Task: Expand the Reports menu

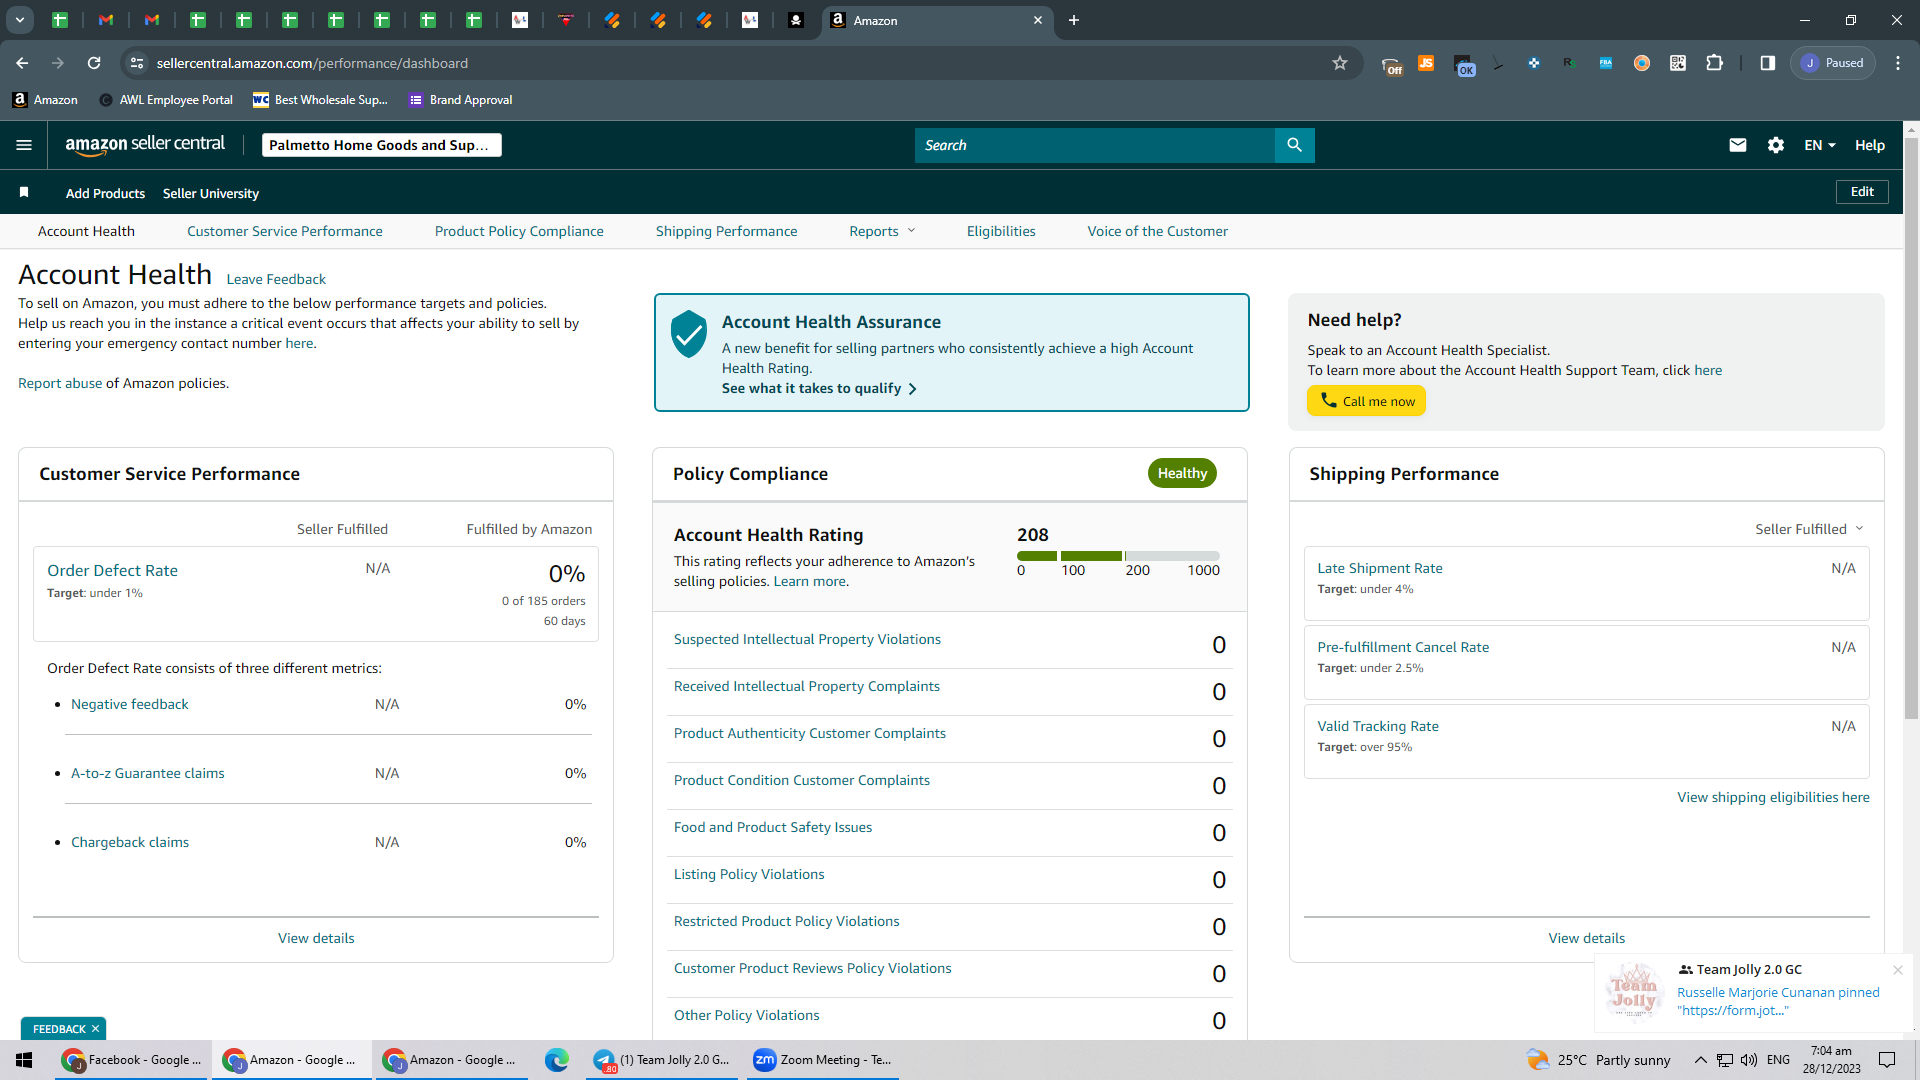Action: (x=882, y=231)
